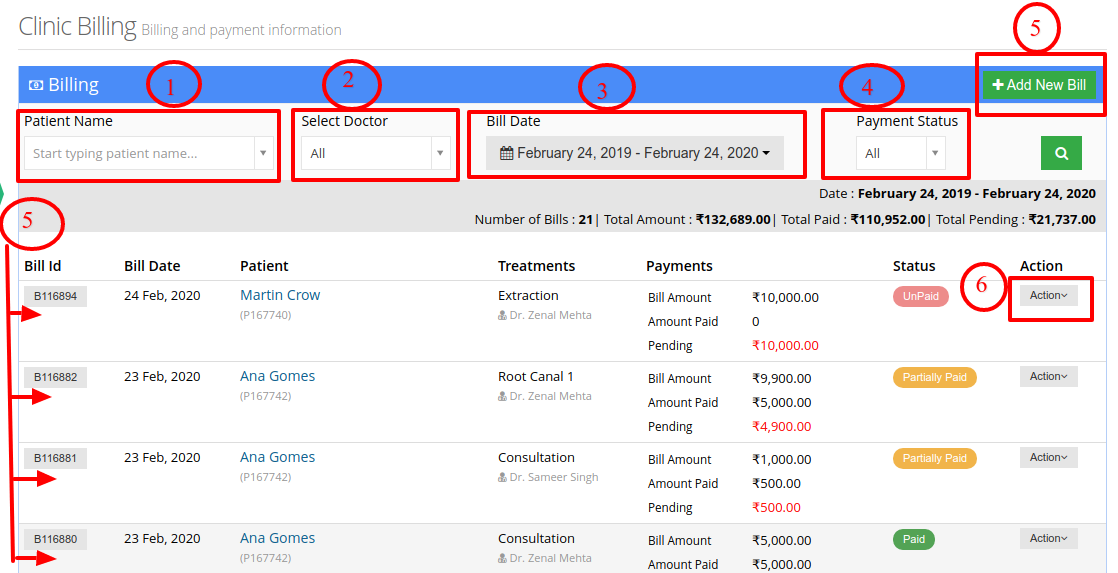Image resolution: width=1118 pixels, height=573 pixels.
Task: Click bill ID badge B116894
Action: pyautogui.click(x=56, y=296)
